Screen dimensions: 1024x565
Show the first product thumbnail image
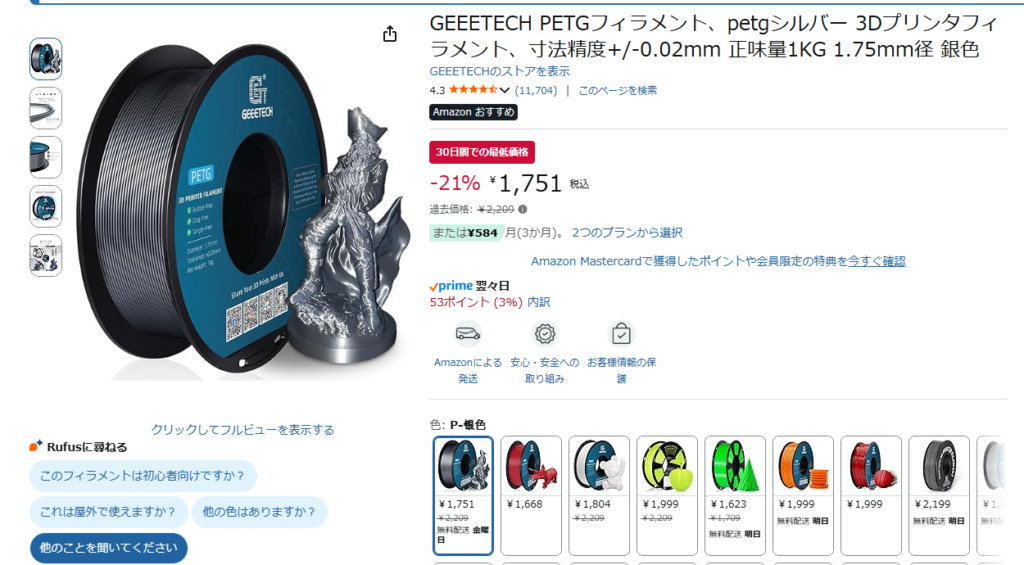click(46, 59)
